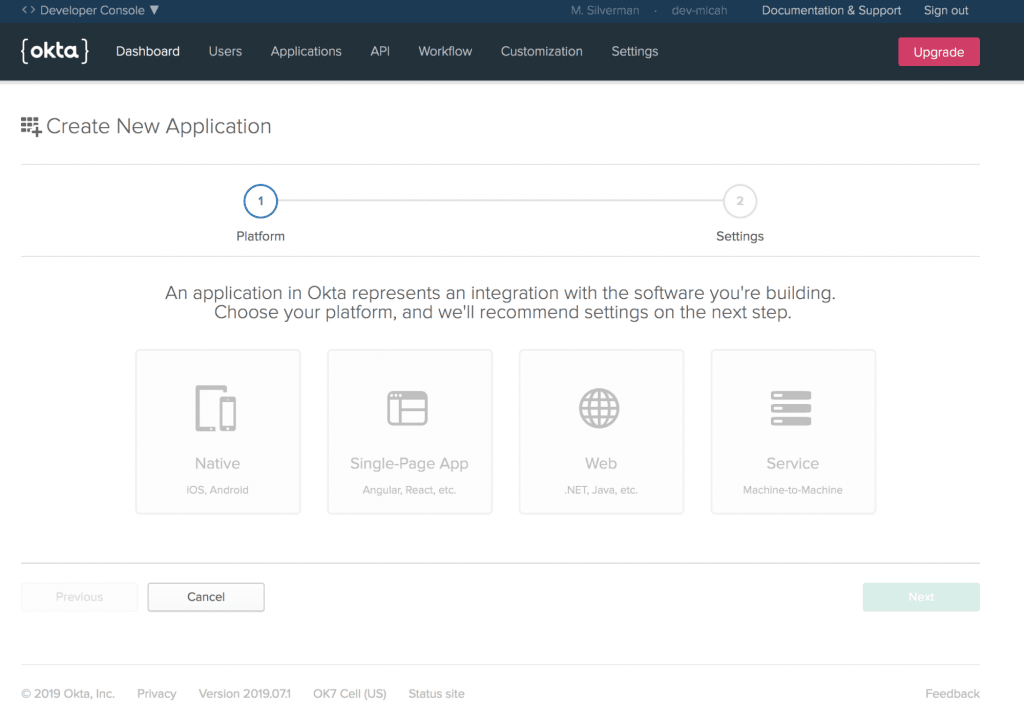Click the Create New Application grid icon
Viewport: 1024px width, 721px height.
[x=31, y=127]
